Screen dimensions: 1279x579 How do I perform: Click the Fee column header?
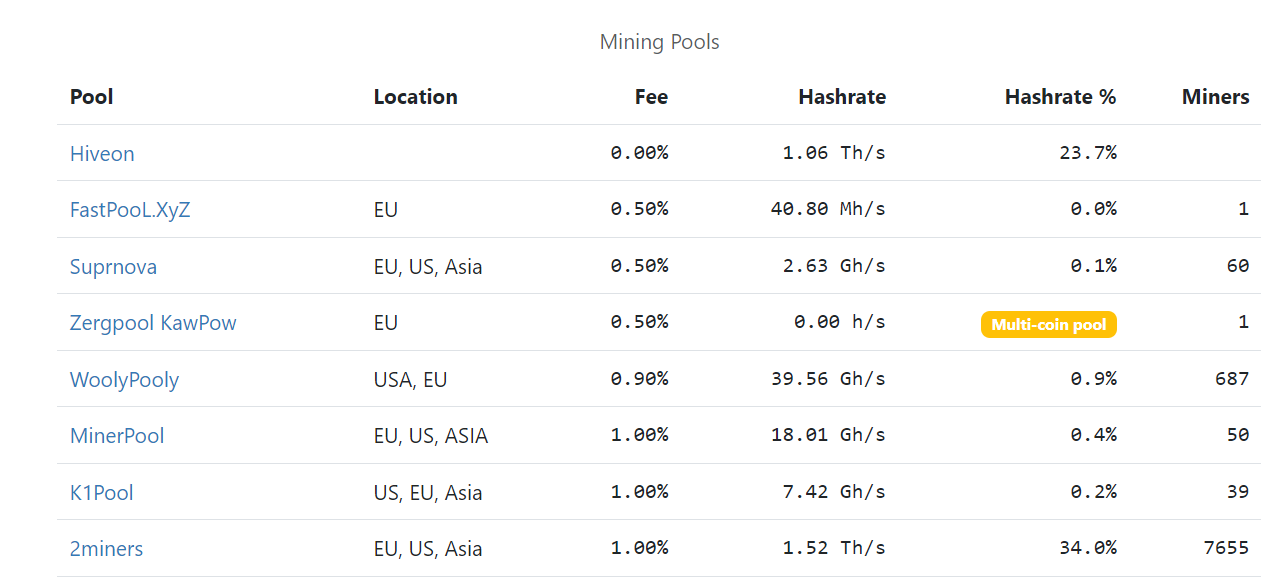pos(651,97)
